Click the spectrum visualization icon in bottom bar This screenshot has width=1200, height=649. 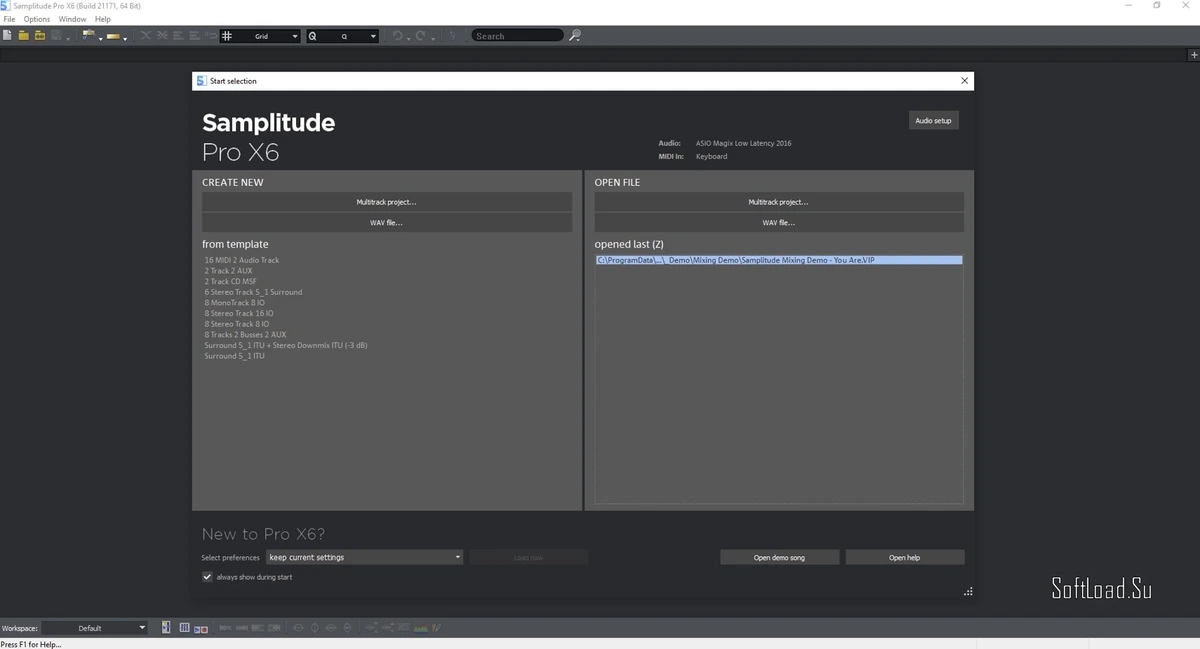pos(421,628)
